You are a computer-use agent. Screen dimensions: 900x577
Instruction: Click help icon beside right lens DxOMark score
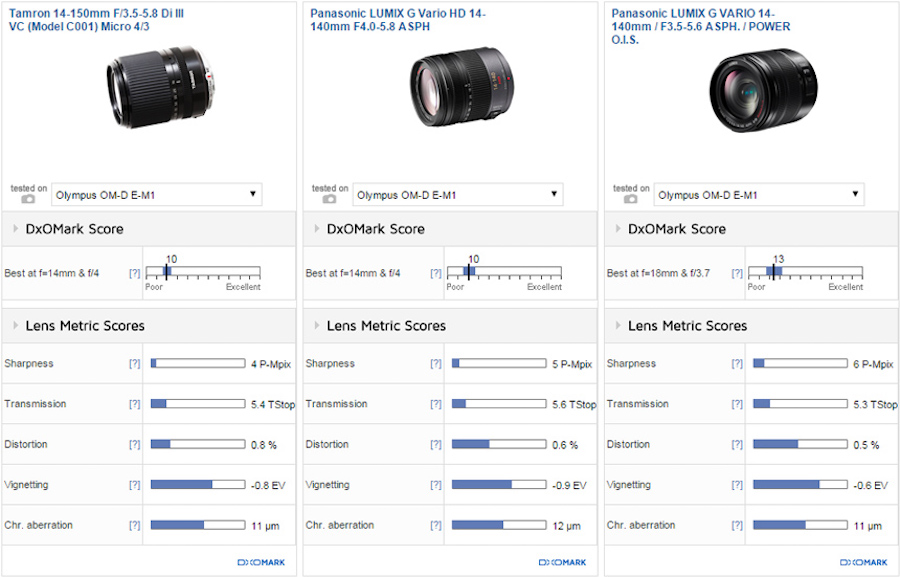pos(736,273)
